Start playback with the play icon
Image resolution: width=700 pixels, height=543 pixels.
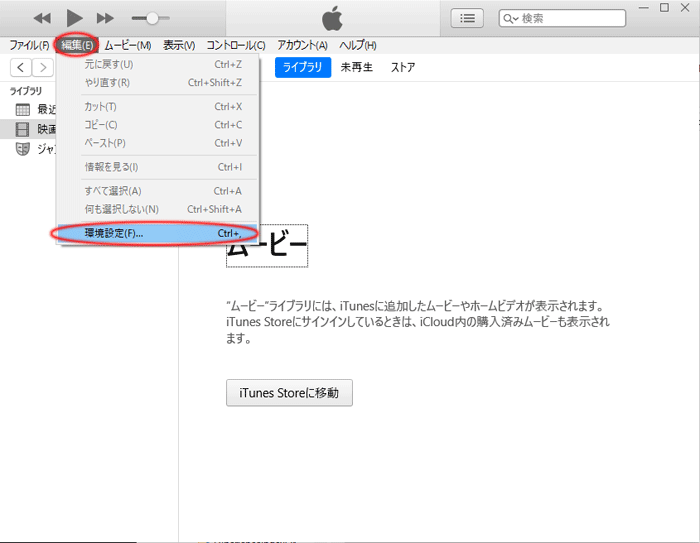pyautogui.click(x=75, y=18)
